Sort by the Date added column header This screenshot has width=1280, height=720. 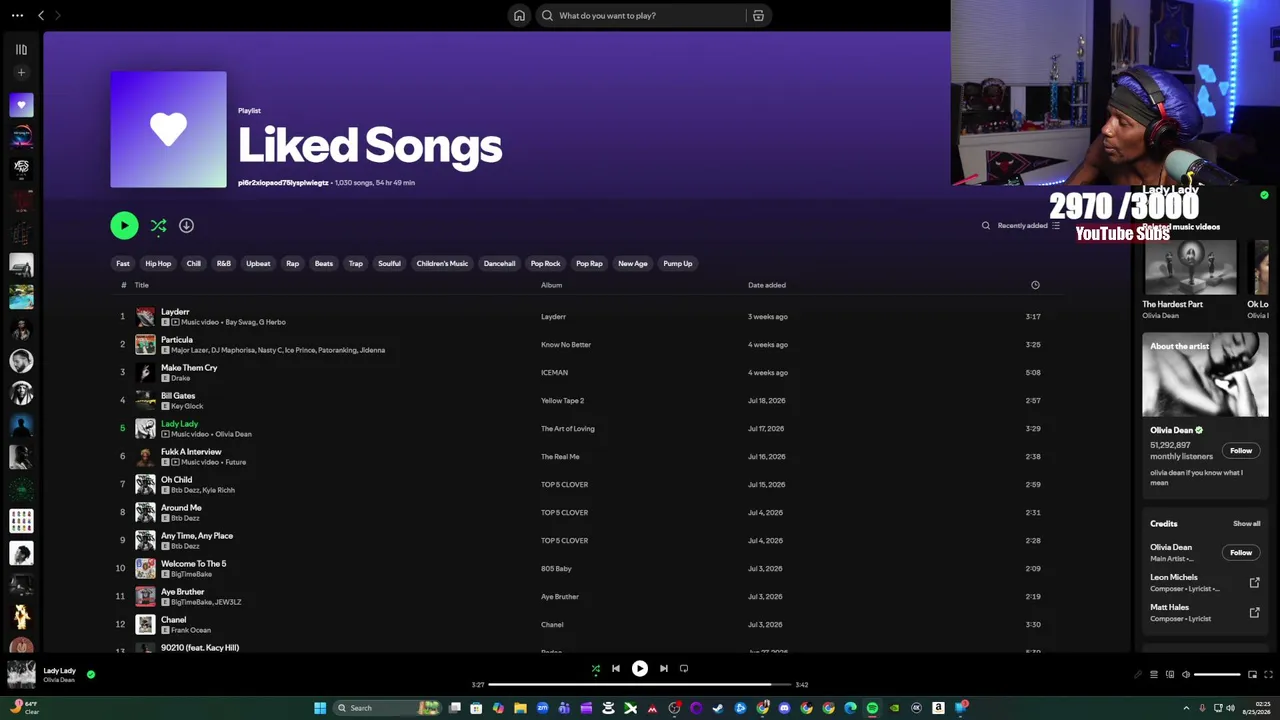(x=767, y=285)
